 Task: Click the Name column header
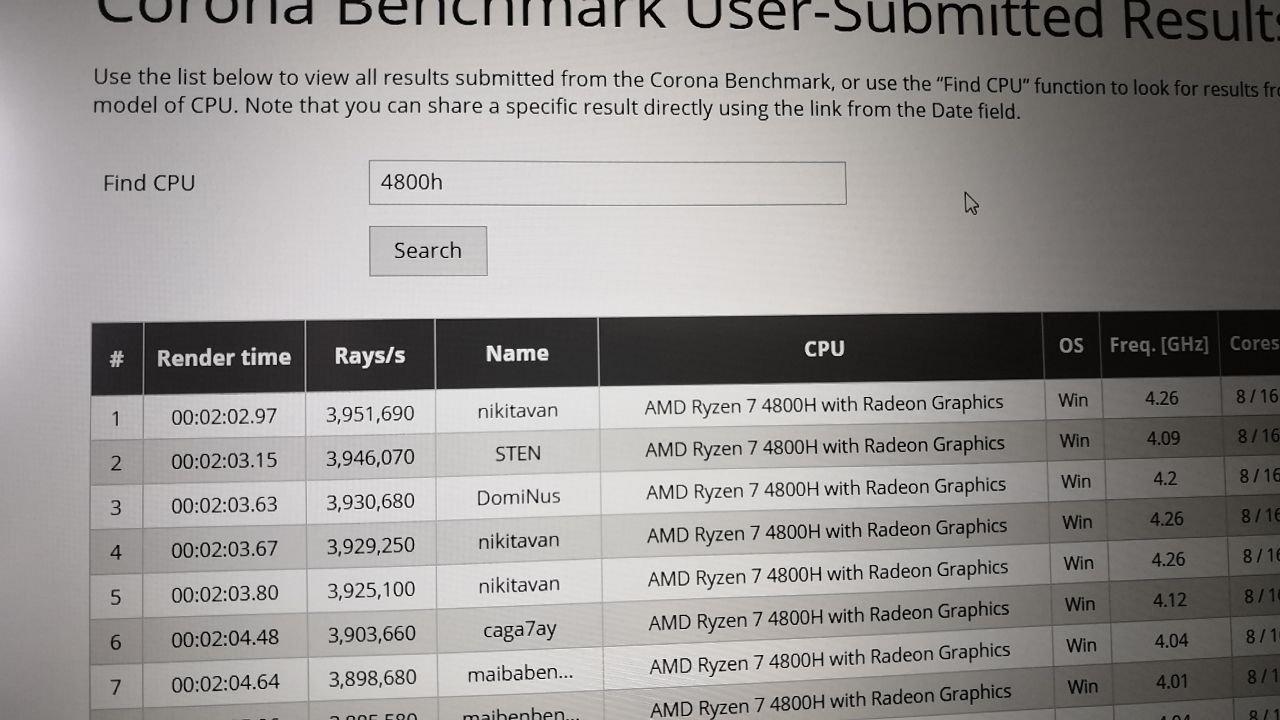[x=517, y=353]
